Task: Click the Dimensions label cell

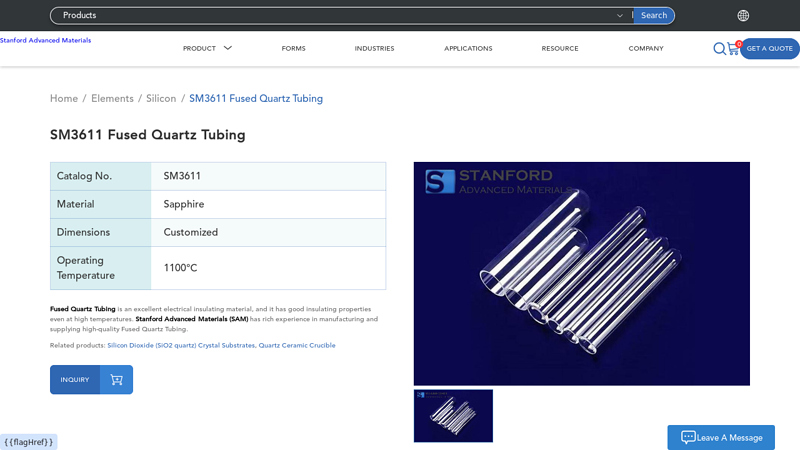Action: [101, 232]
